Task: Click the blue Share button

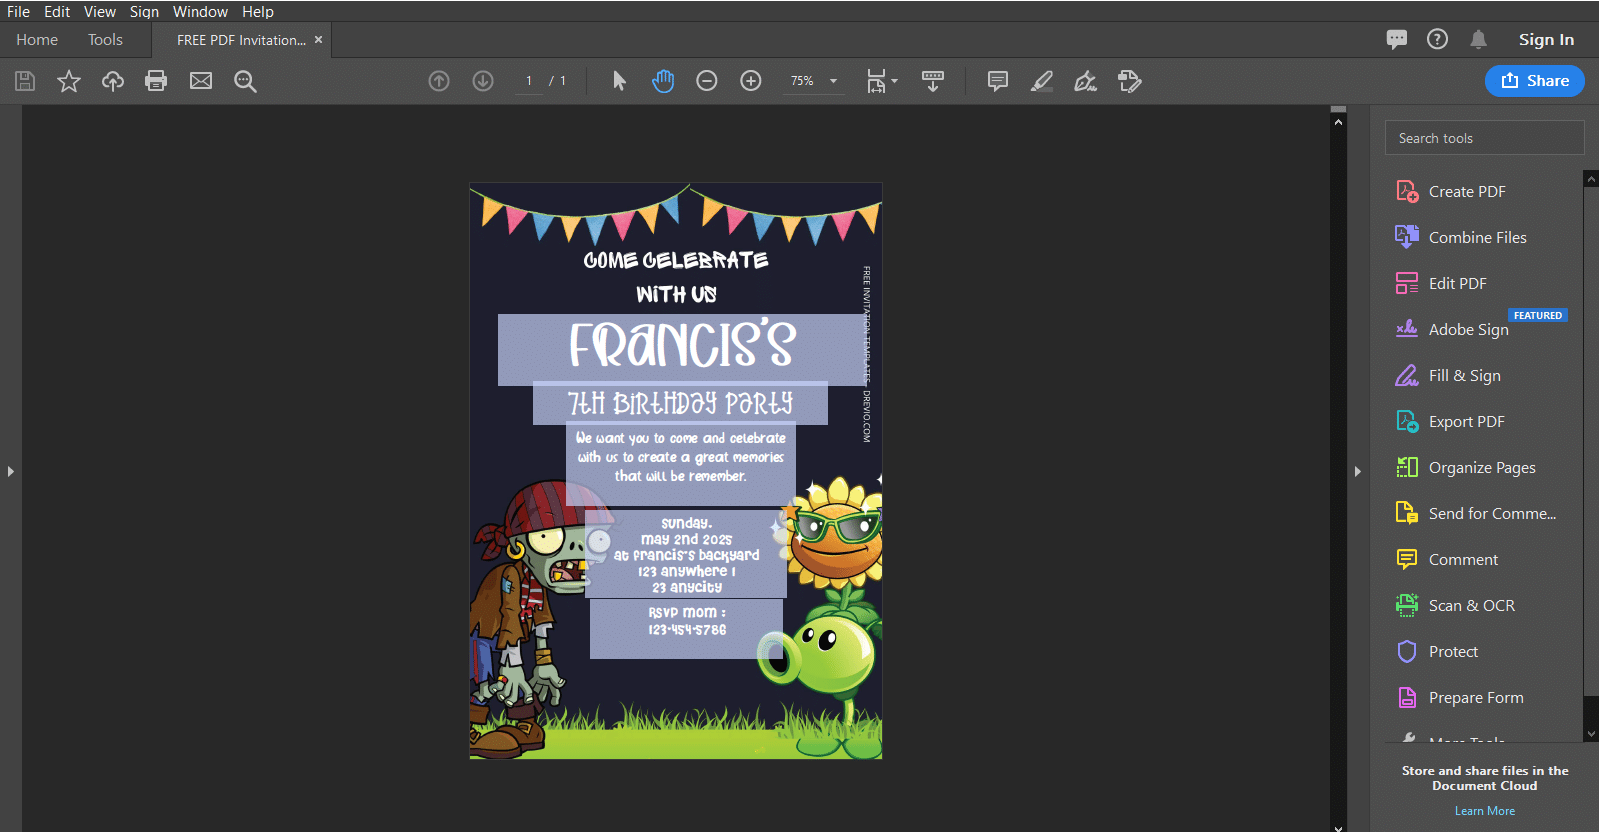Action: tap(1534, 81)
